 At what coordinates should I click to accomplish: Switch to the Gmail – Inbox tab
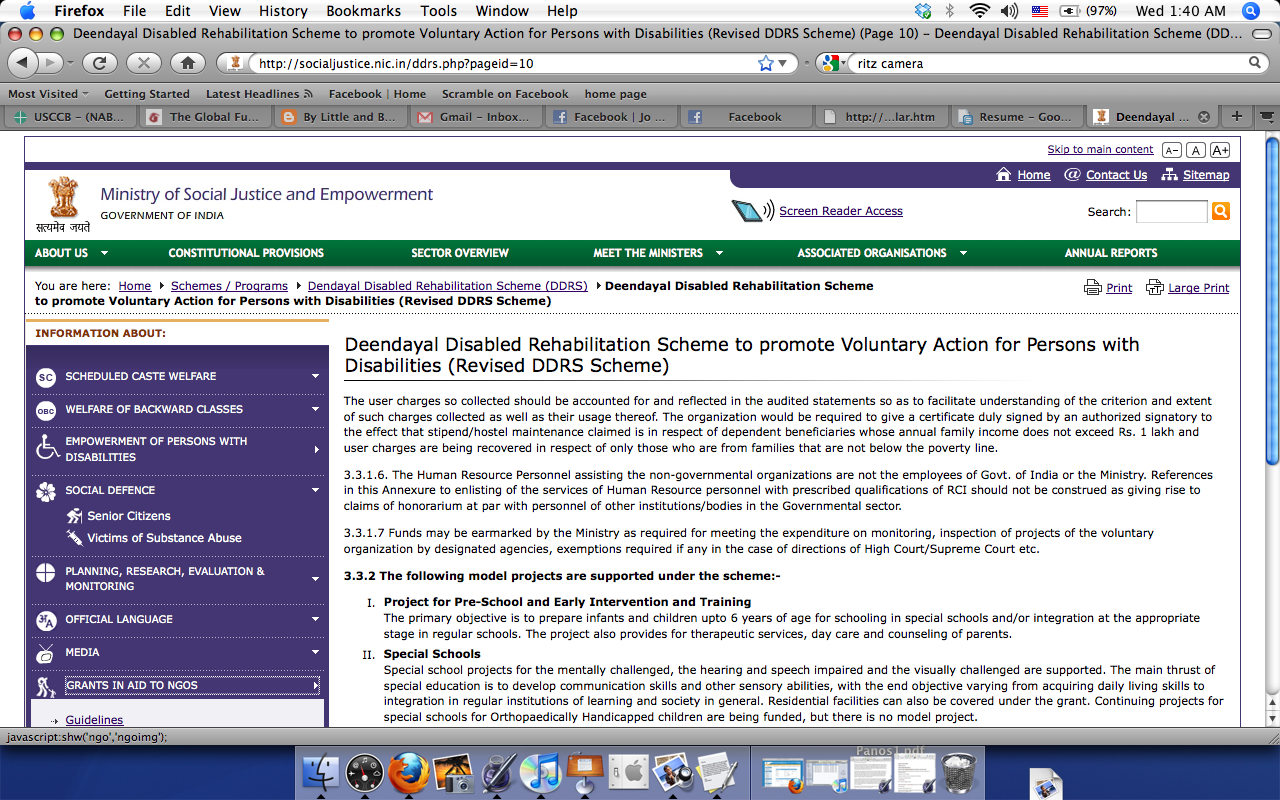point(477,116)
